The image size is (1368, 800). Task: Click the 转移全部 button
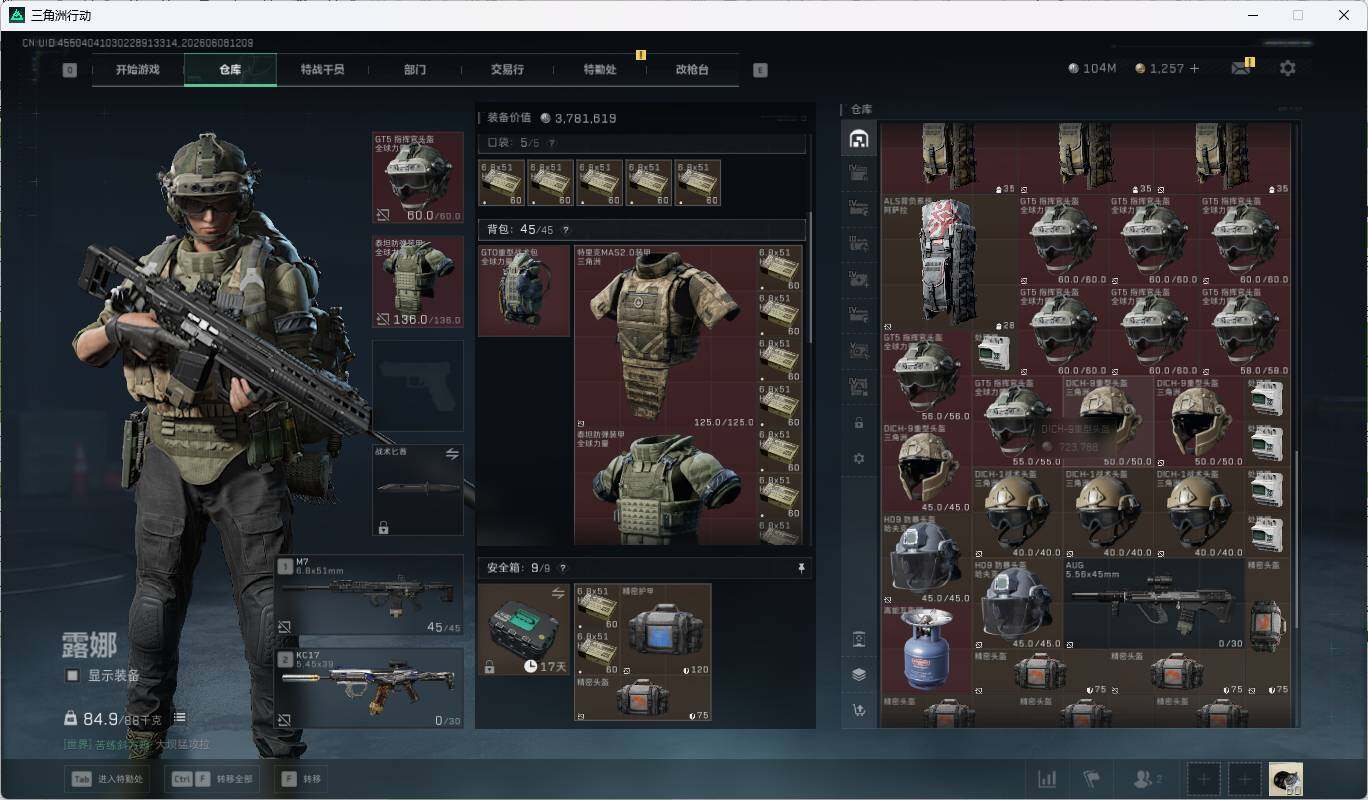click(x=212, y=779)
